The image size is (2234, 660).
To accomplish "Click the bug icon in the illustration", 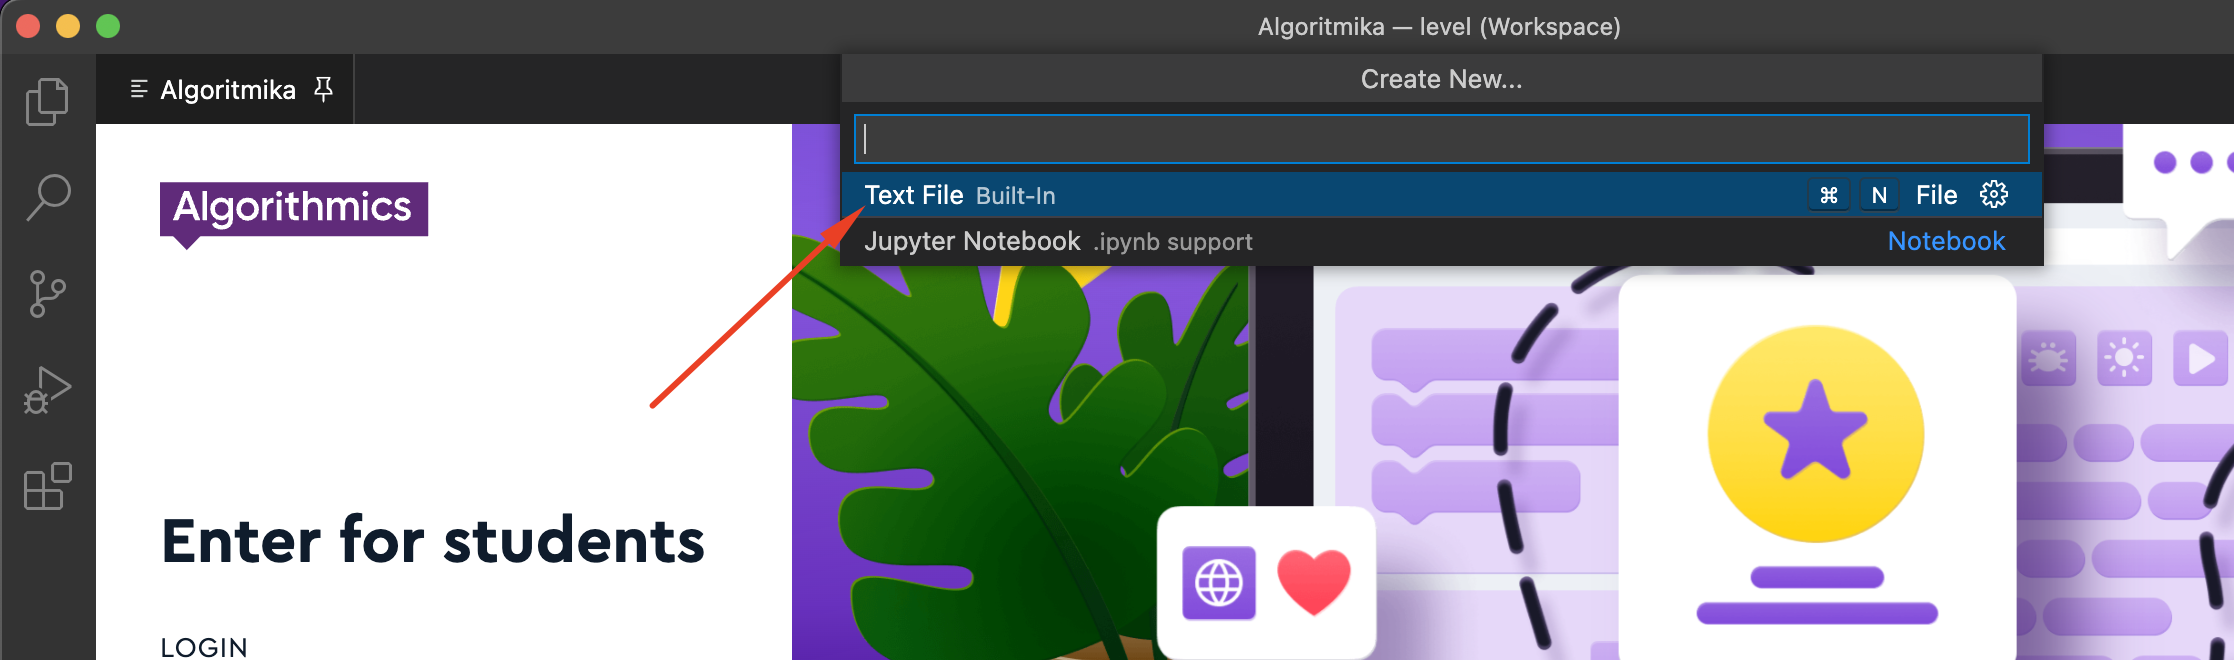I will tap(2047, 358).
